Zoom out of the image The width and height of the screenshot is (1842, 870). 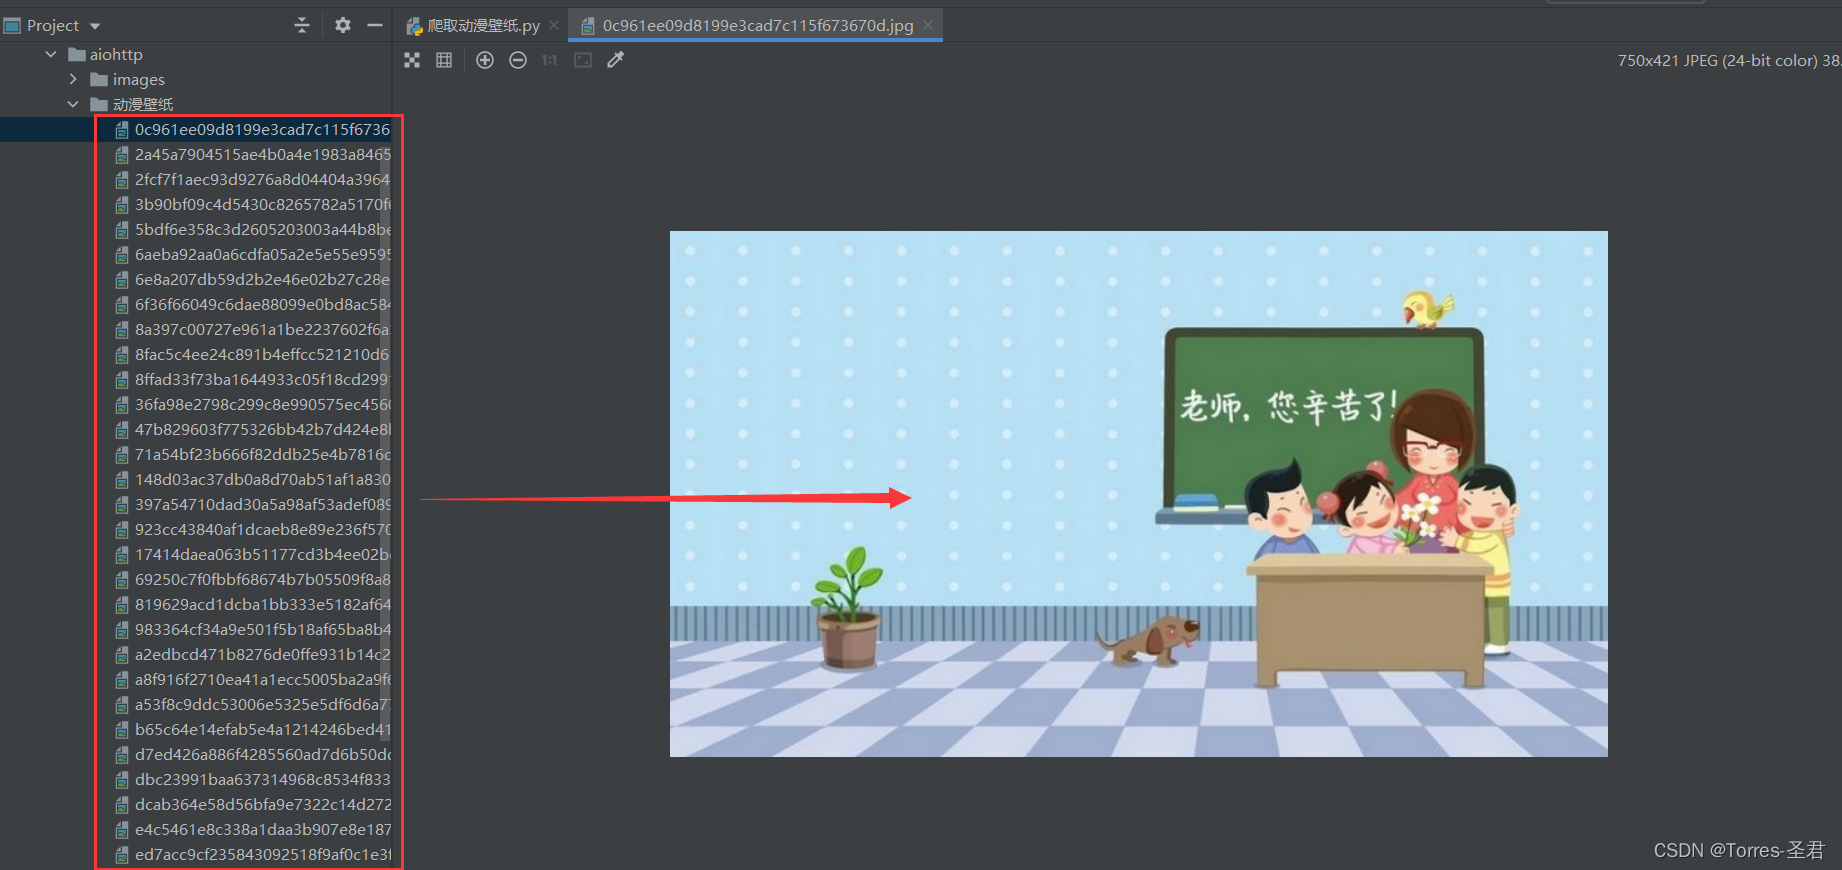[518, 60]
